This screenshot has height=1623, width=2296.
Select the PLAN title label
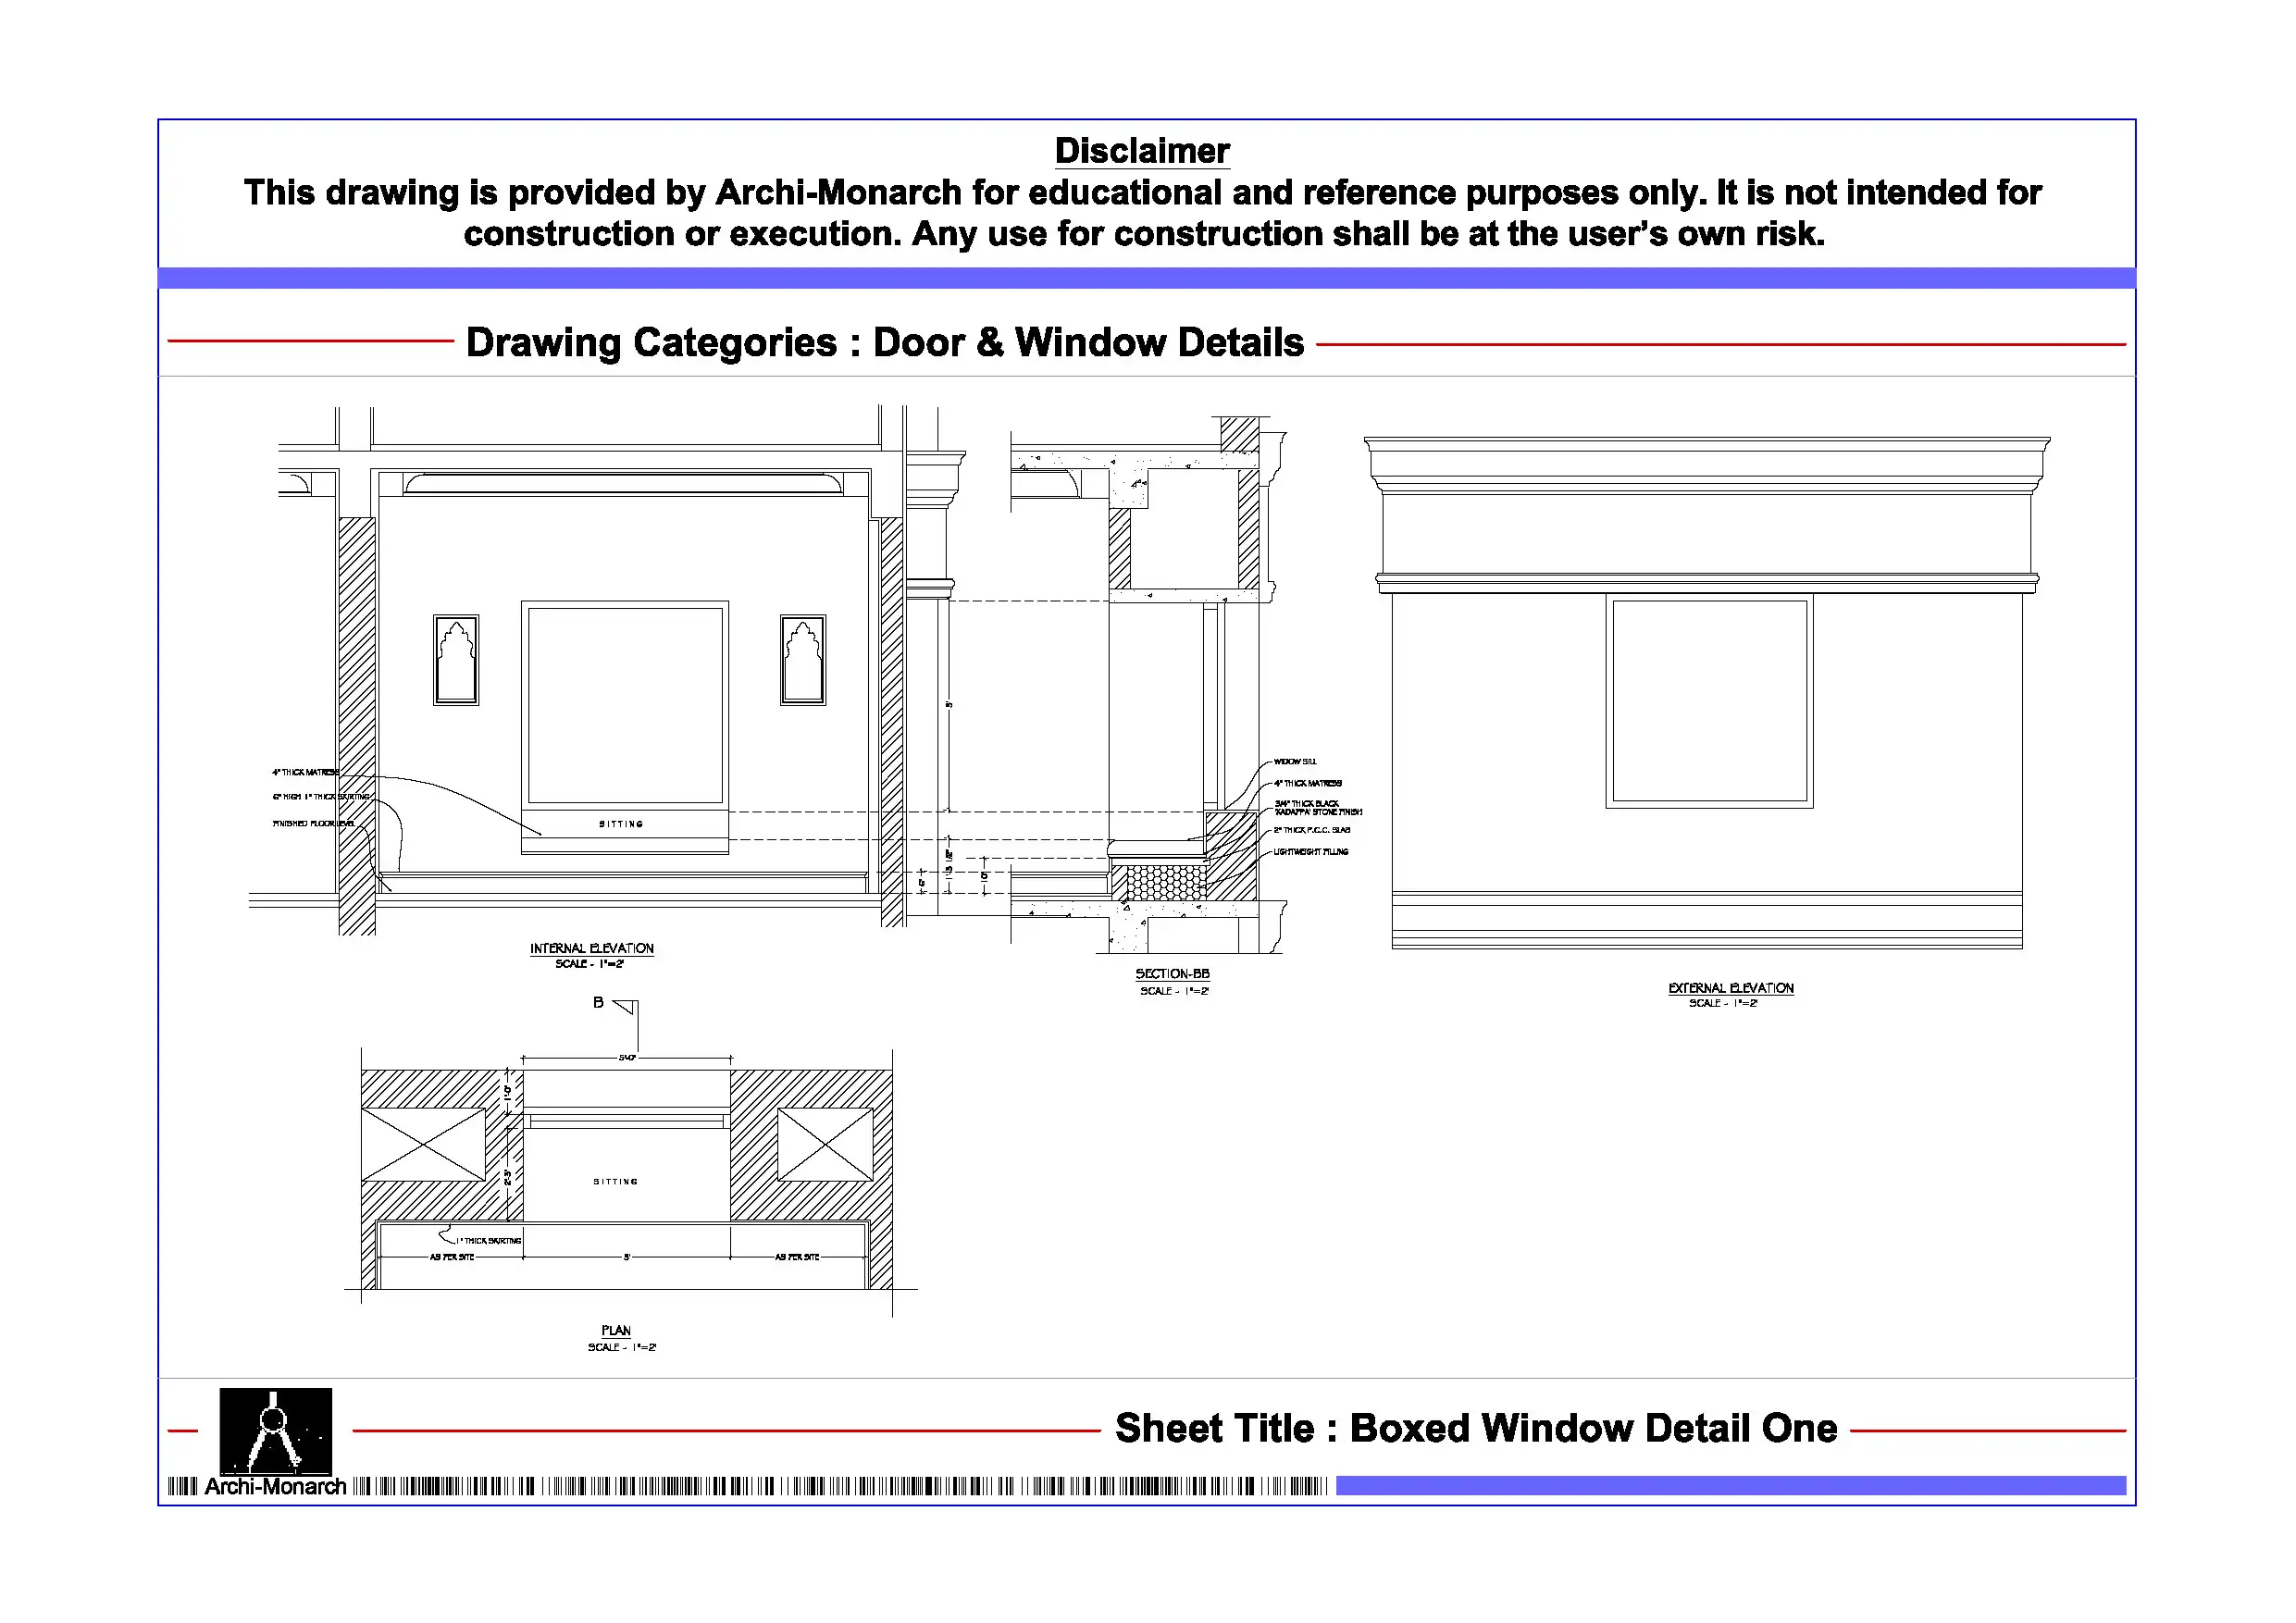coord(616,1330)
